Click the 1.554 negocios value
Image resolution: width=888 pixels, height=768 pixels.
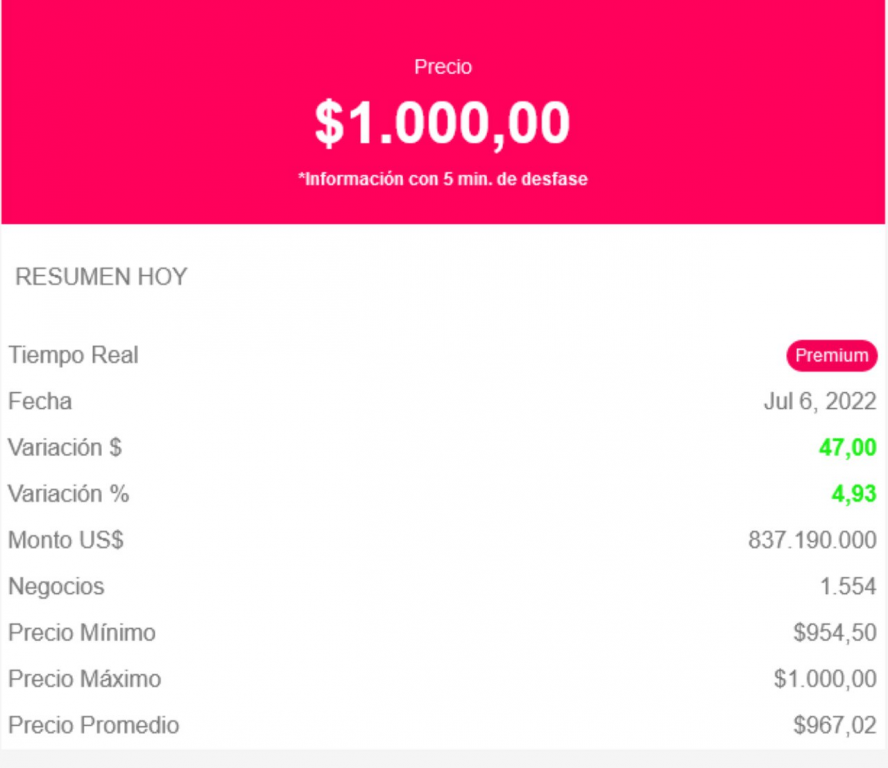pos(848,587)
